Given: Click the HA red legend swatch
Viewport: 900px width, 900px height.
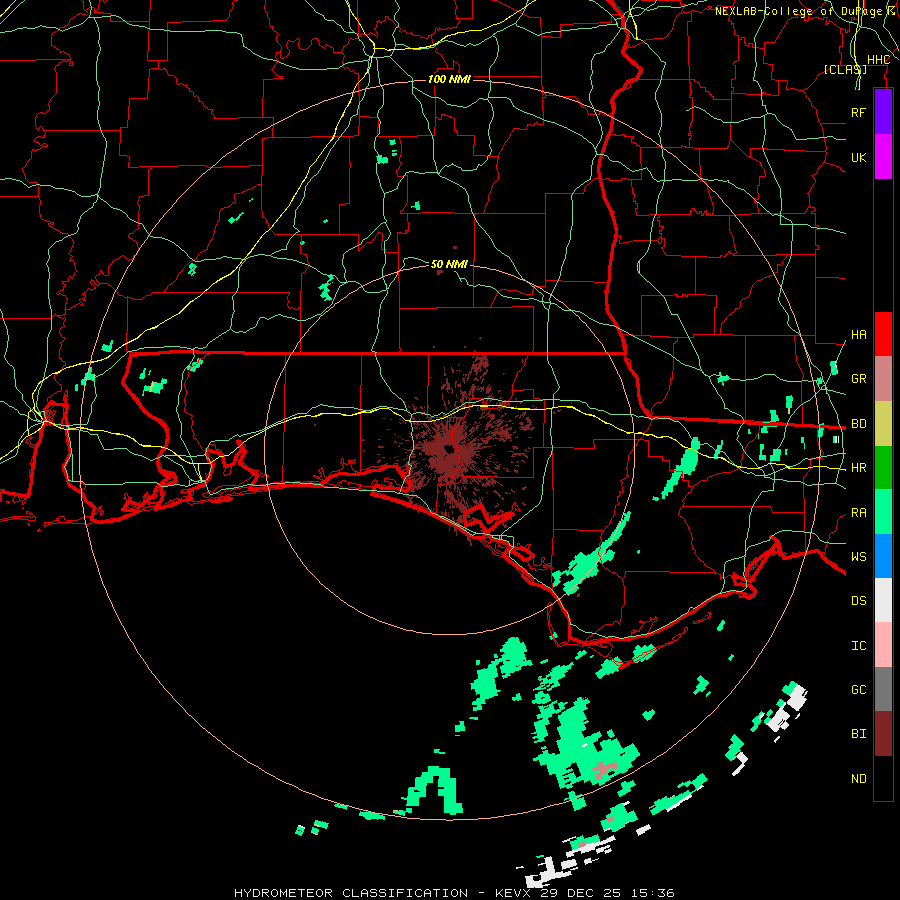Looking at the screenshot, I should (x=883, y=334).
